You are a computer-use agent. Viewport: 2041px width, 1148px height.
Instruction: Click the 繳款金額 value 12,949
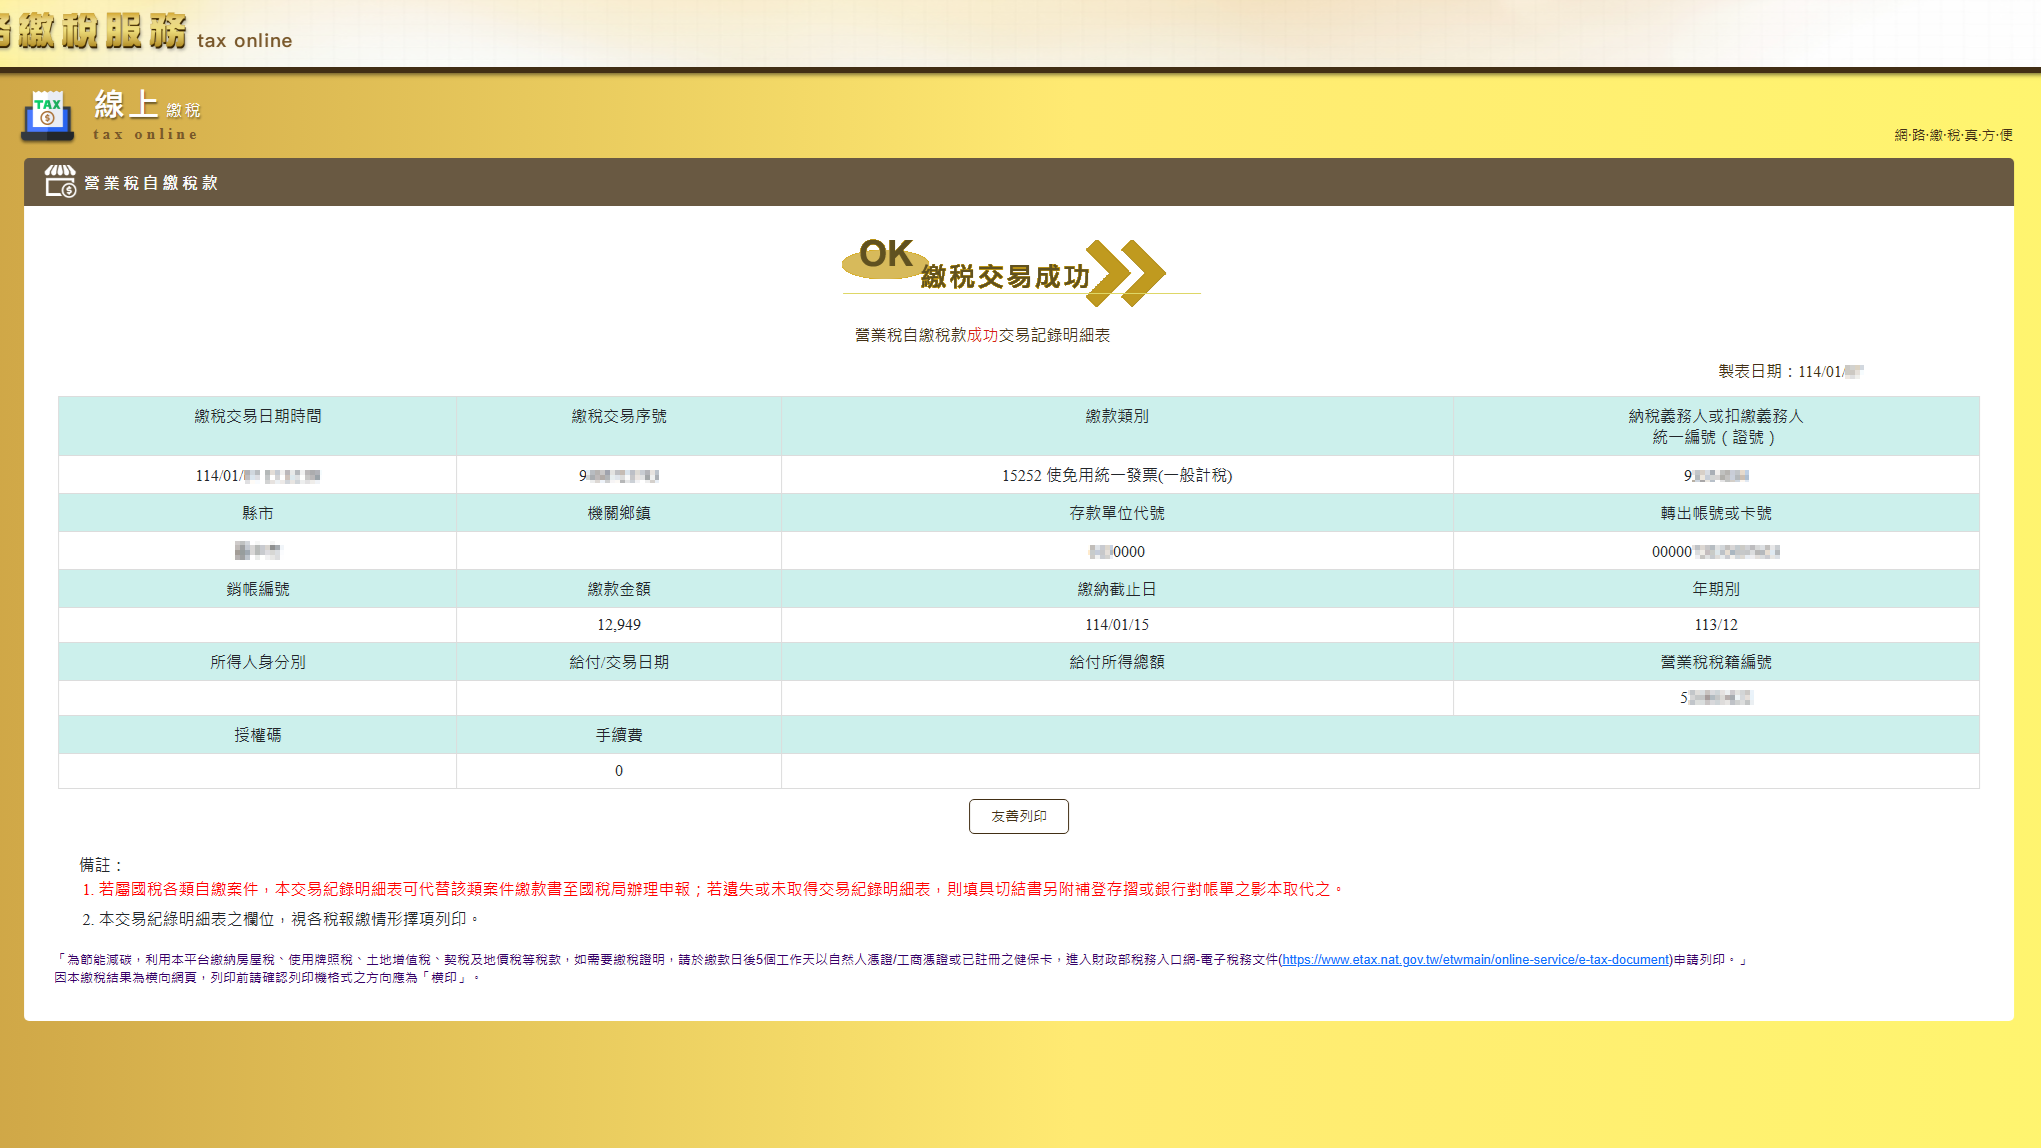618,625
